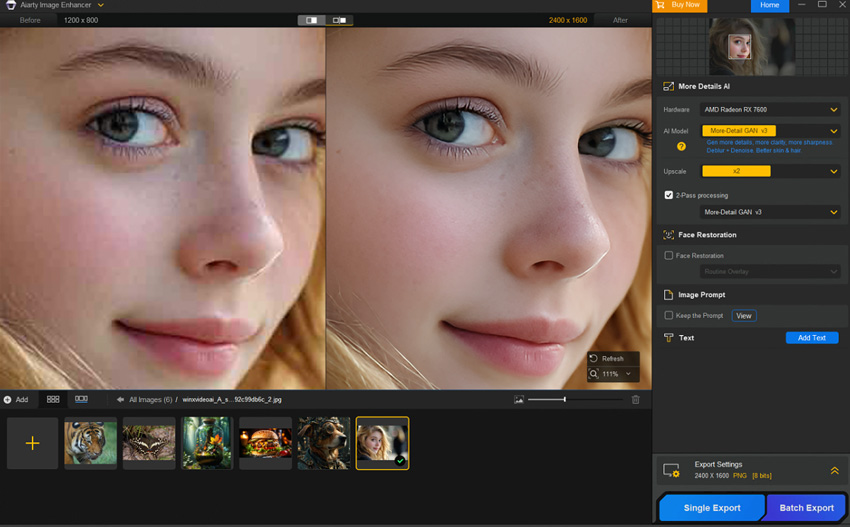Click the AI Model help question mark icon
This screenshot has height=527, width=850.
pos(681,146)
